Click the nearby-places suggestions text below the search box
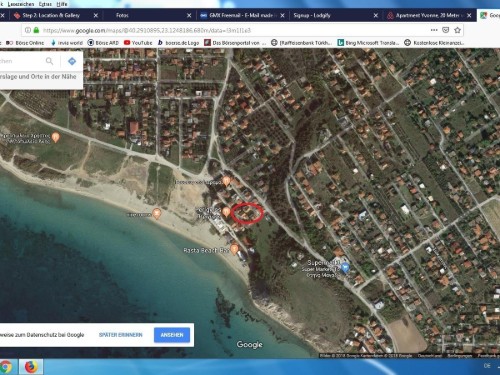The height and width of the screenshot is (375, 500). (38, 77)
